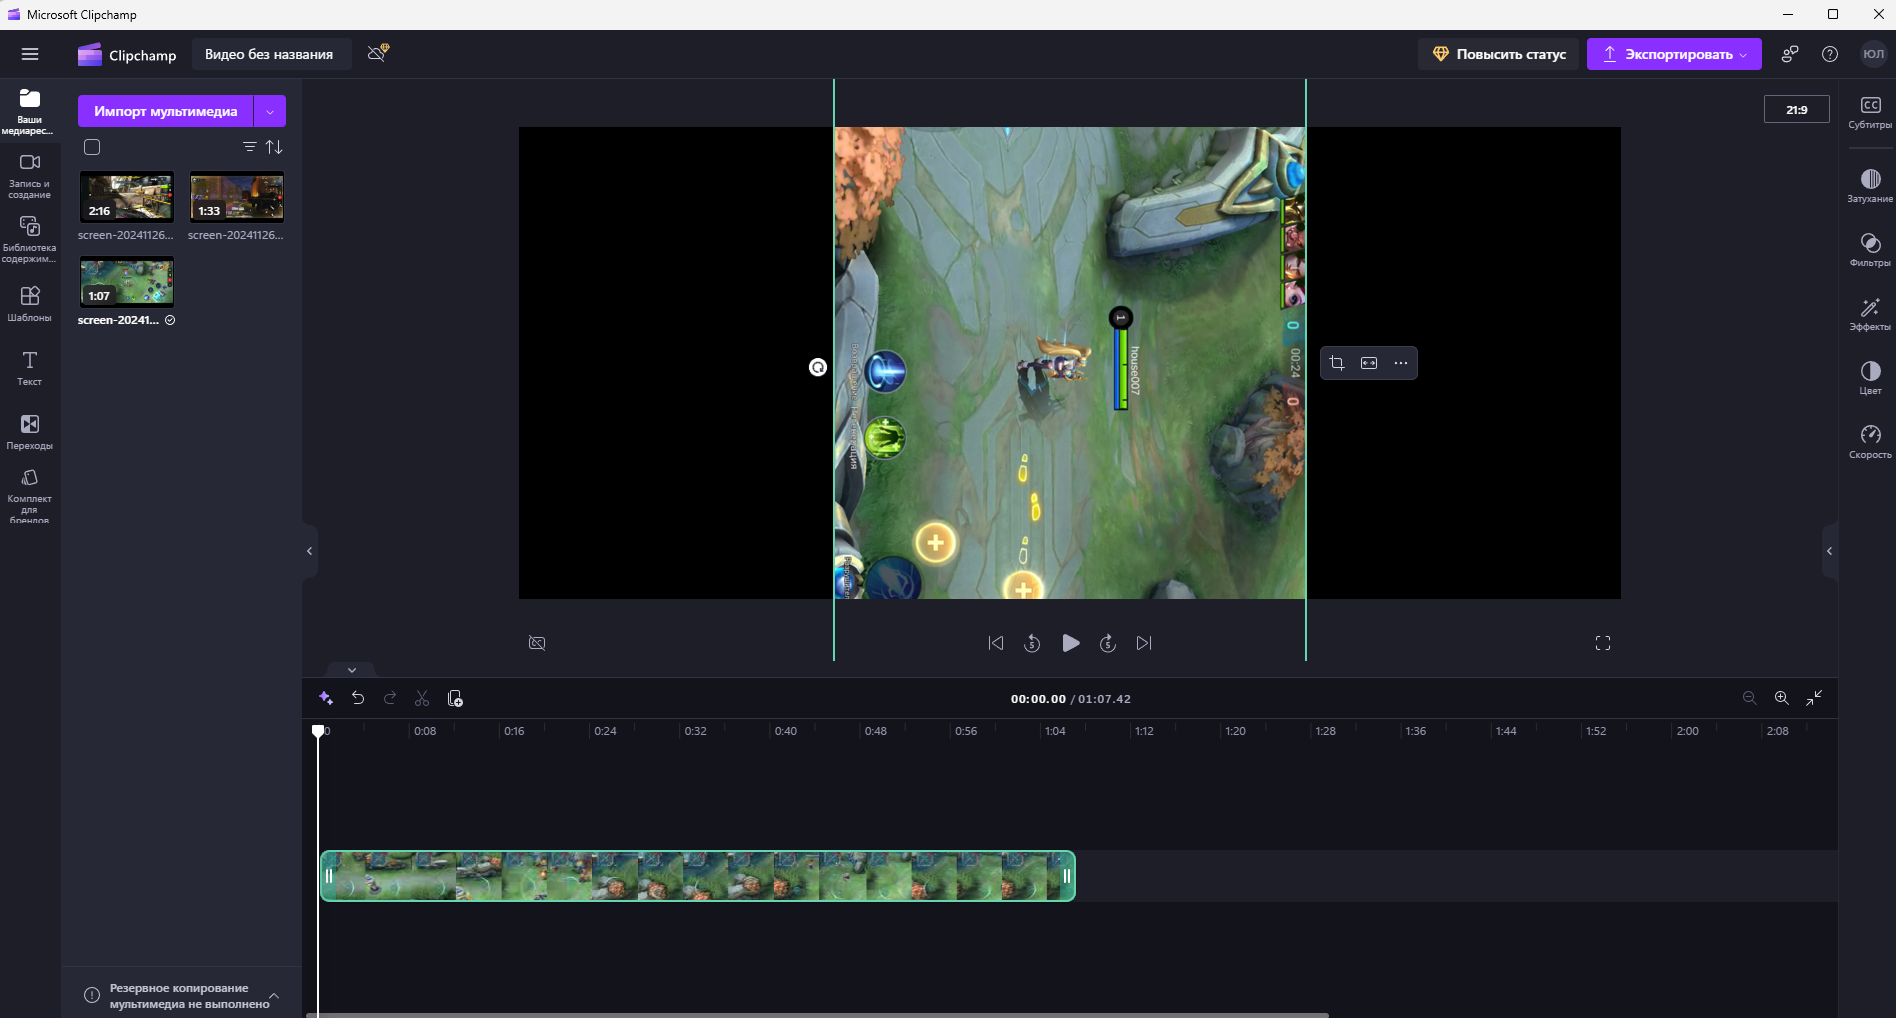
Task: Open the Эффекты panel
Action: click(x=1870, y=313)
